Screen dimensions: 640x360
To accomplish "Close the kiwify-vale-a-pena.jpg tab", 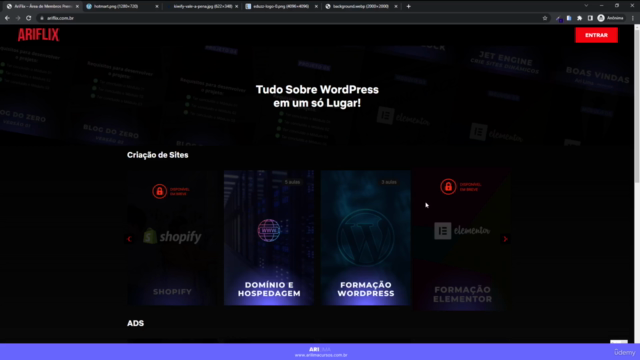I will (x=236, y=6).
